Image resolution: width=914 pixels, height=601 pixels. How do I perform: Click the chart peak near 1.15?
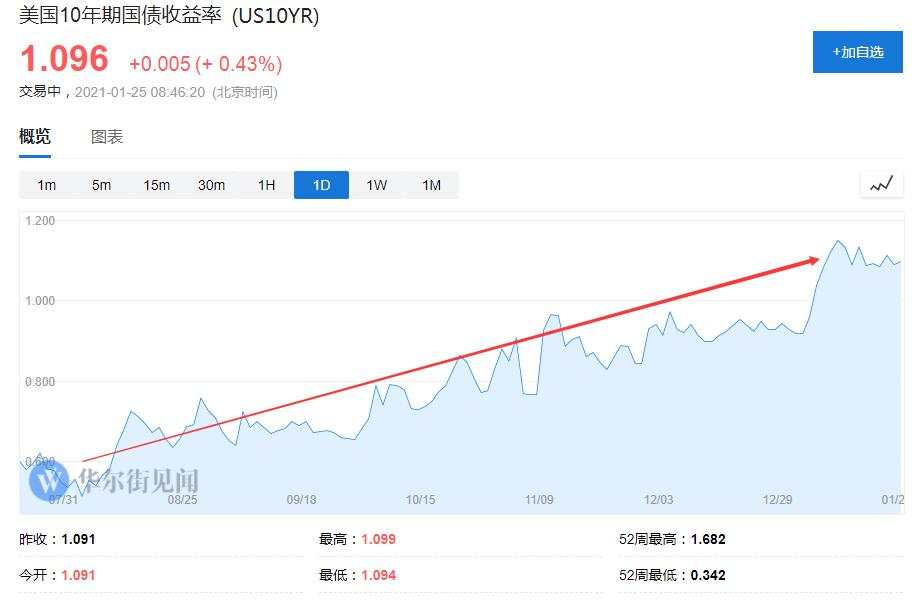click(838, 241)
